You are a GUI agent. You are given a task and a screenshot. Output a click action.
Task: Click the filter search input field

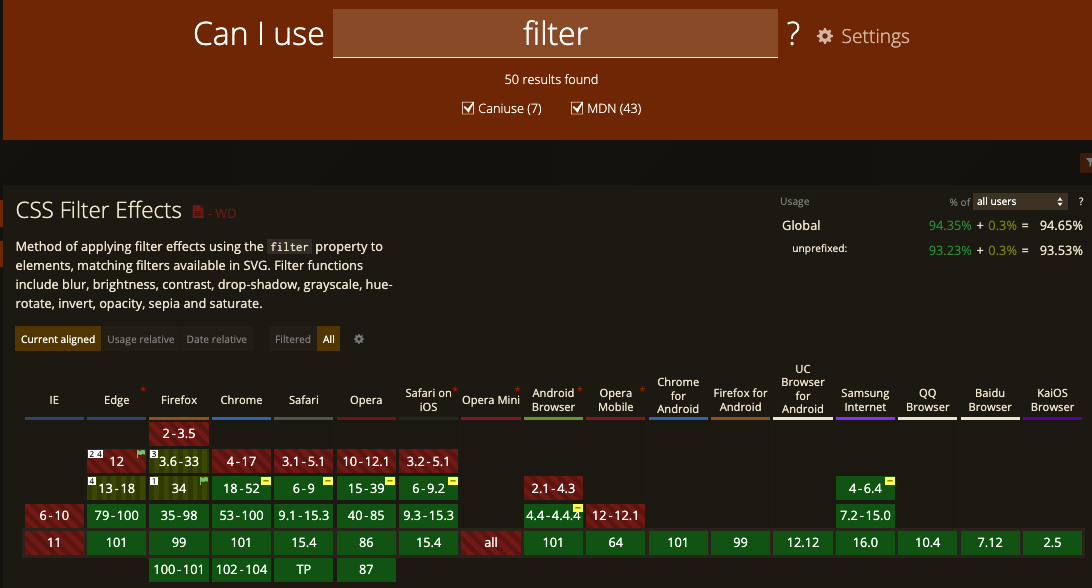tap(555, 33)
